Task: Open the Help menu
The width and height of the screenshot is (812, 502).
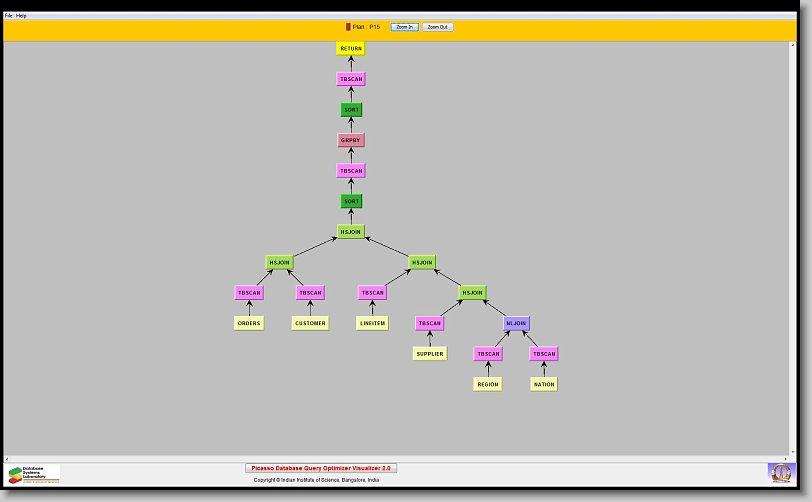Action: (22, 16)
